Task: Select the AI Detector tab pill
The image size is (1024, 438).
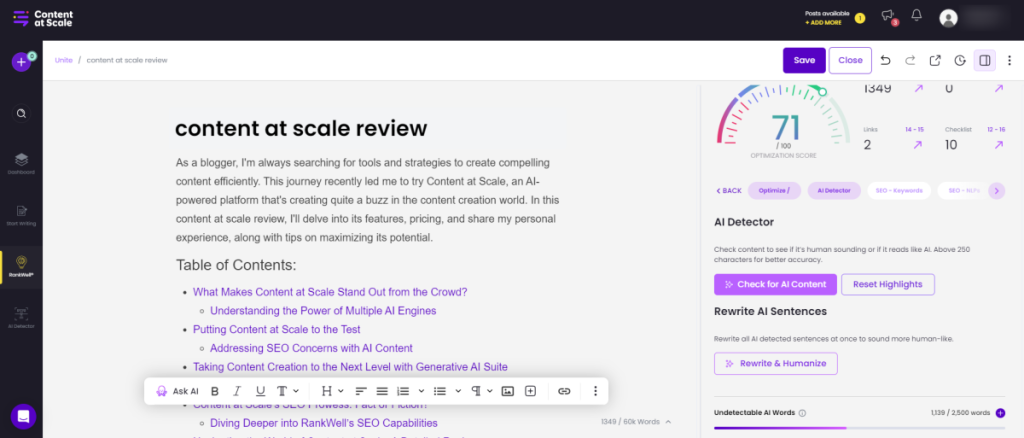Action: [834, 191]
